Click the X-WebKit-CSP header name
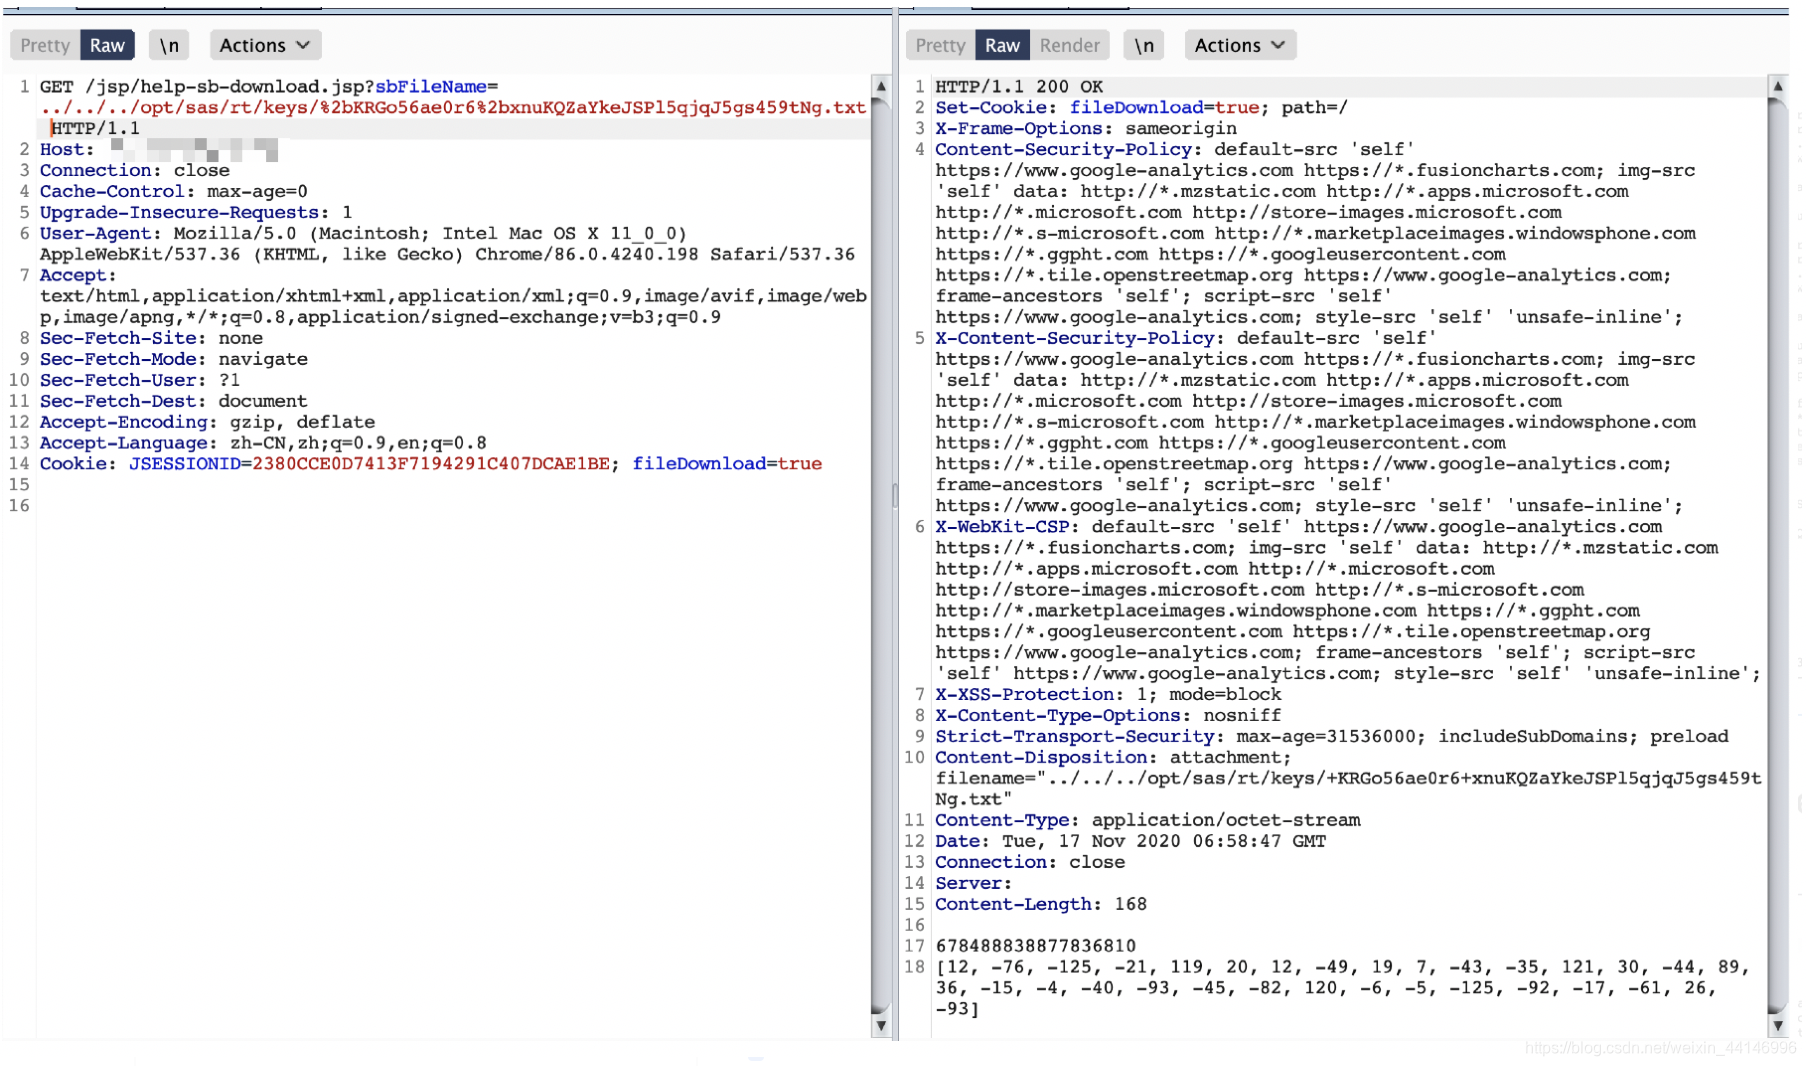The image size is (1806, 1066). 1002,527
